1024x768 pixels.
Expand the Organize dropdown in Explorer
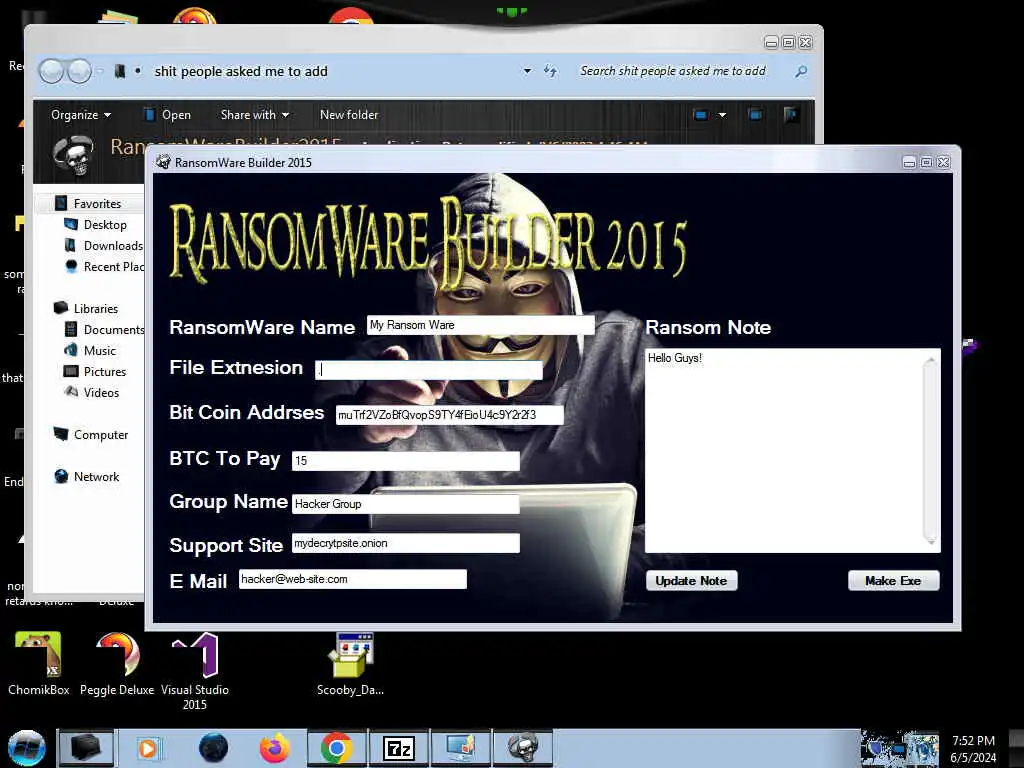click(x=81, y=115)
